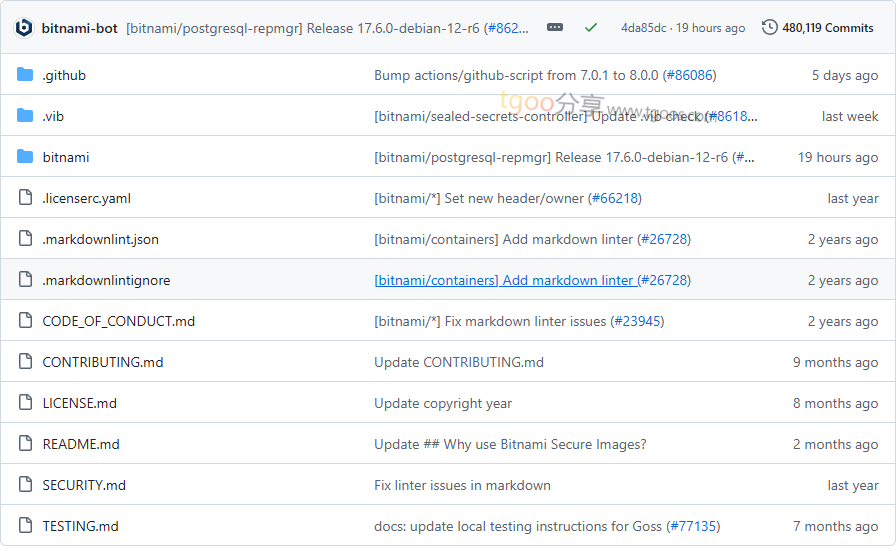Viewport: 896px width, 546px height.
Task: Open commit hash 4da85dc
Action: tap(645, 28)
